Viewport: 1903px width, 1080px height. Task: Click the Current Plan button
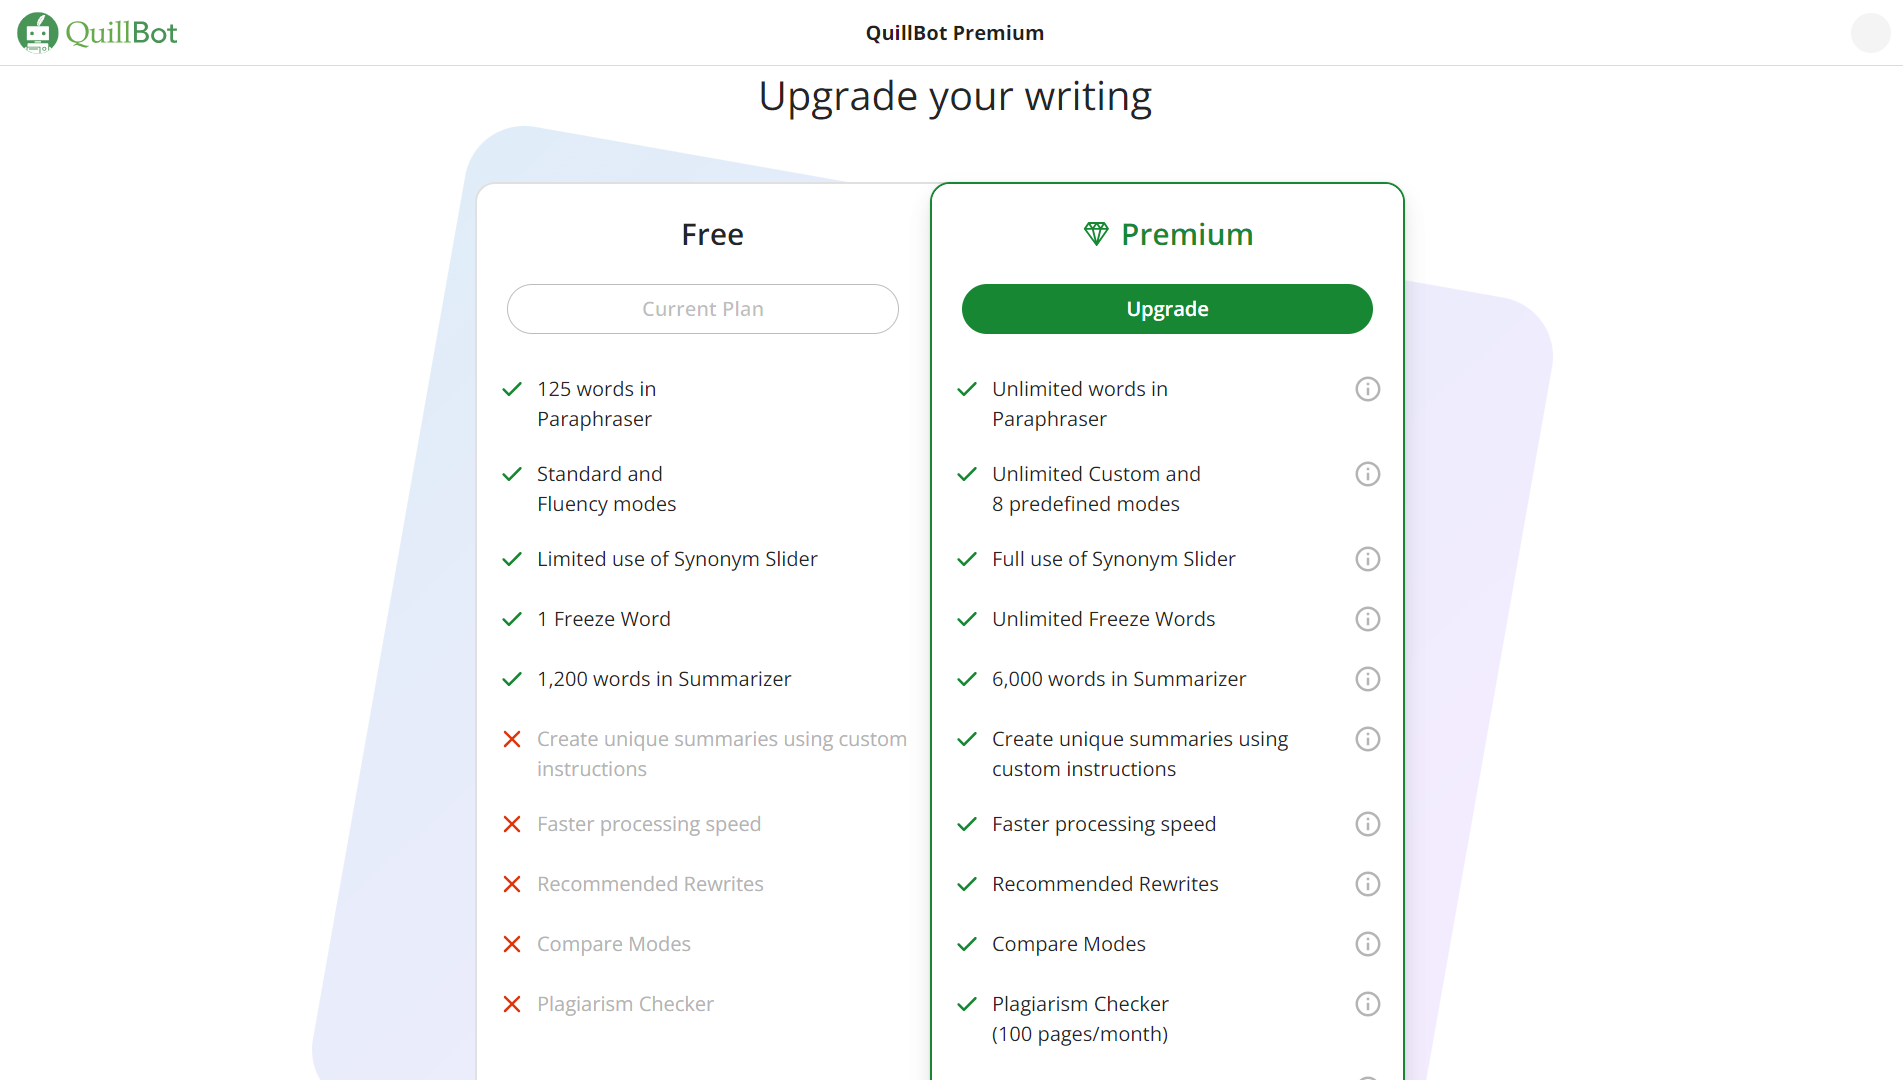coord(703,309)
